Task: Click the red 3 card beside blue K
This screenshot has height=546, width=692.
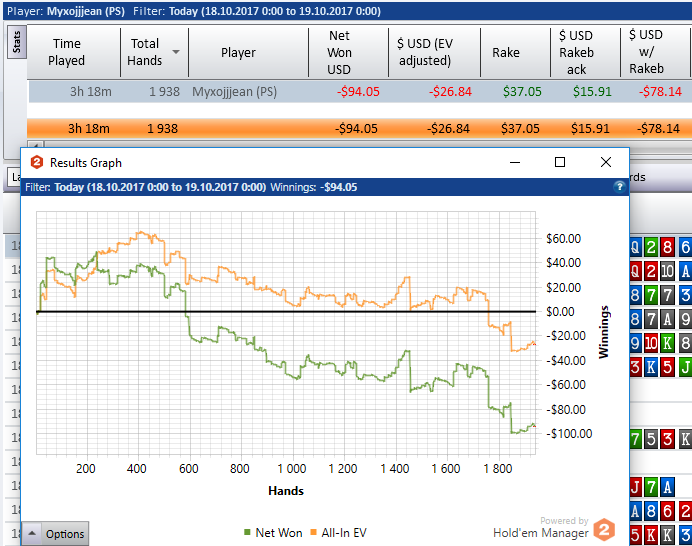Action: [635, 367]
